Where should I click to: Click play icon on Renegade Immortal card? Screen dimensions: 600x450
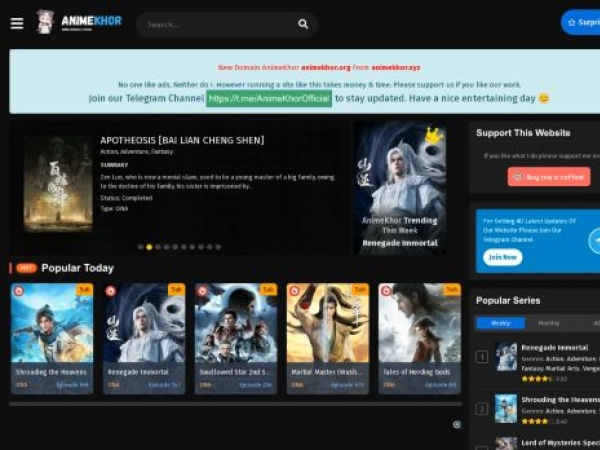tap(111, 291)
